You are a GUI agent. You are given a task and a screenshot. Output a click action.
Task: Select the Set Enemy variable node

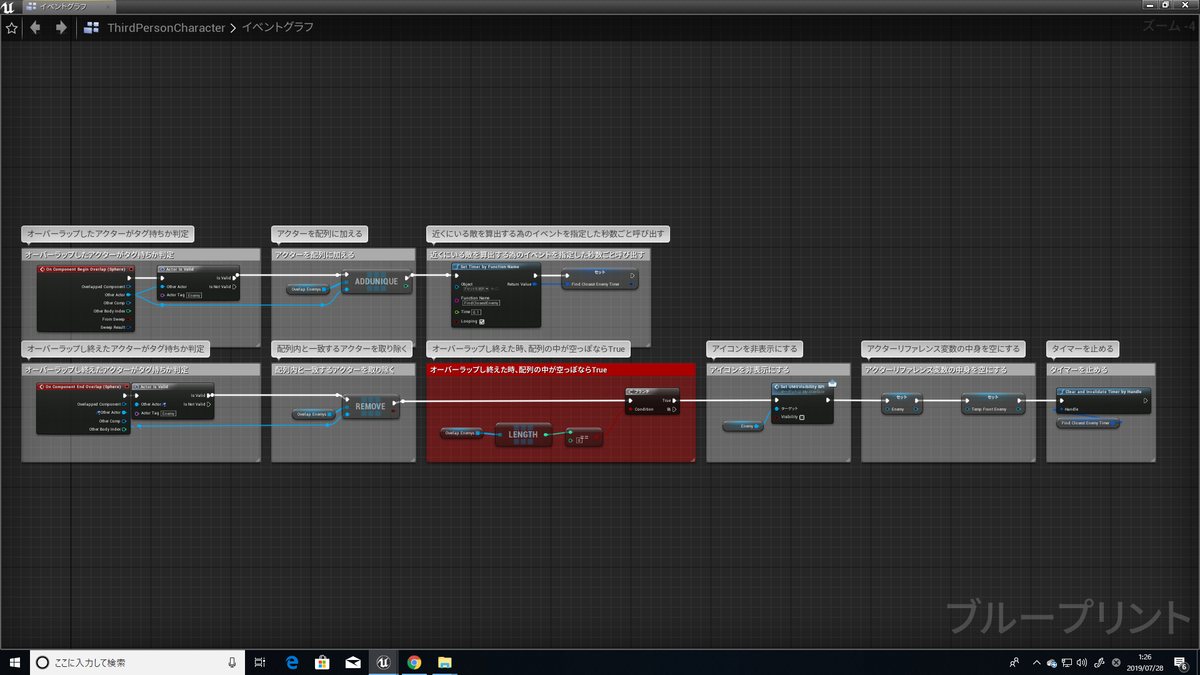point(900,403)
